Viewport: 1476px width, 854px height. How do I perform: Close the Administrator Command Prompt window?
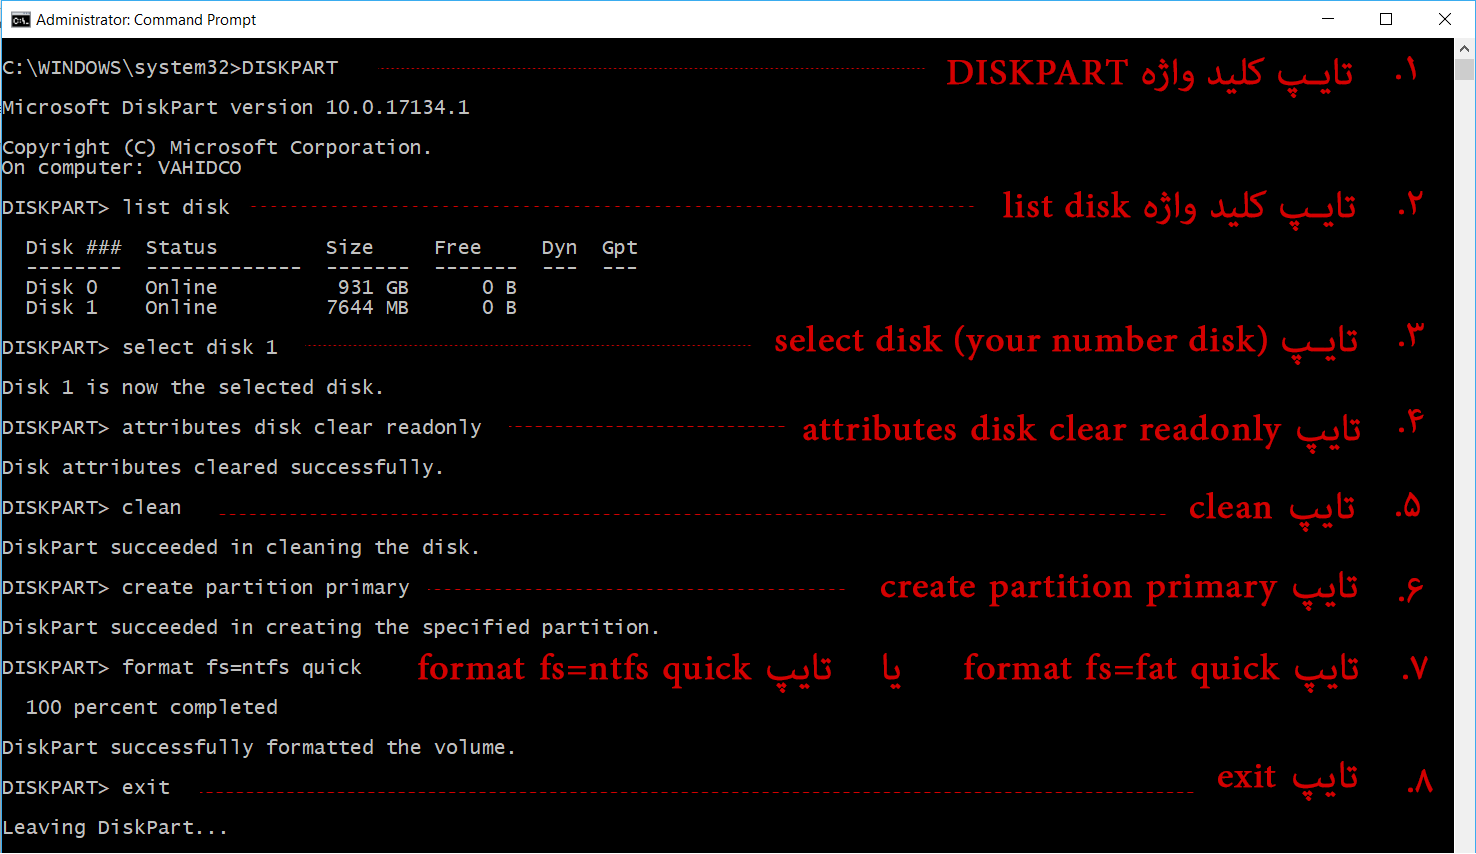click(1444, 19)
